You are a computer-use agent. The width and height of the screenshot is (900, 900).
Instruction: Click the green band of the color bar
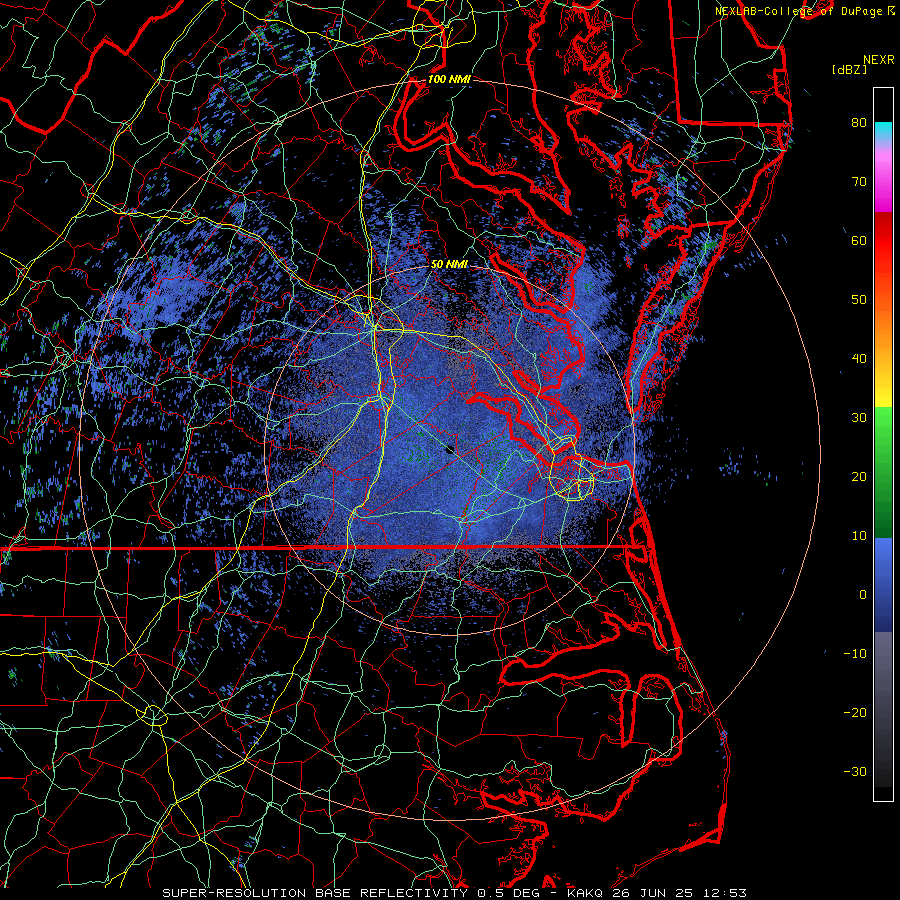883,472
